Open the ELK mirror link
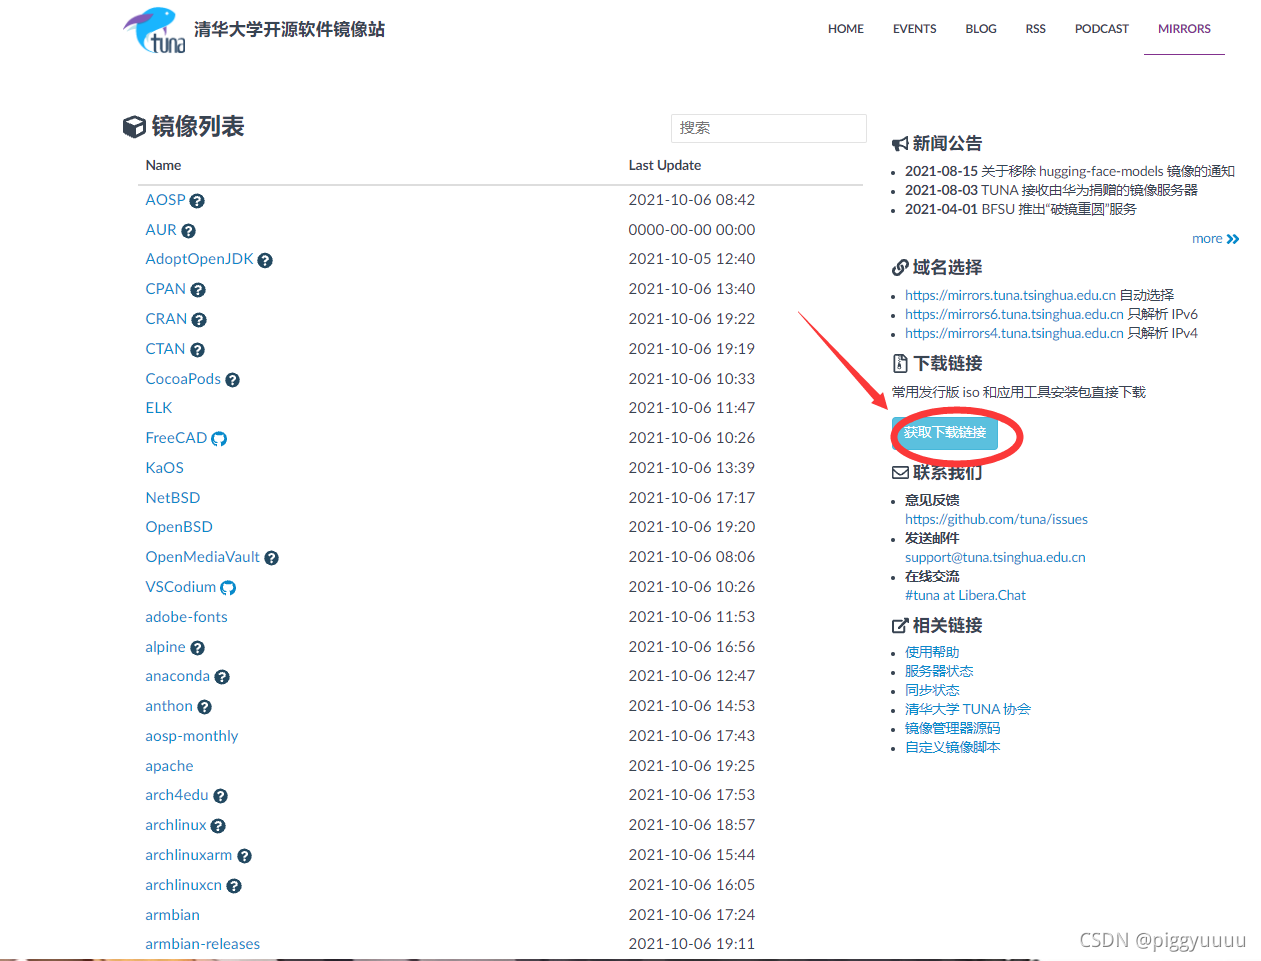 click(x=159, y=408)
